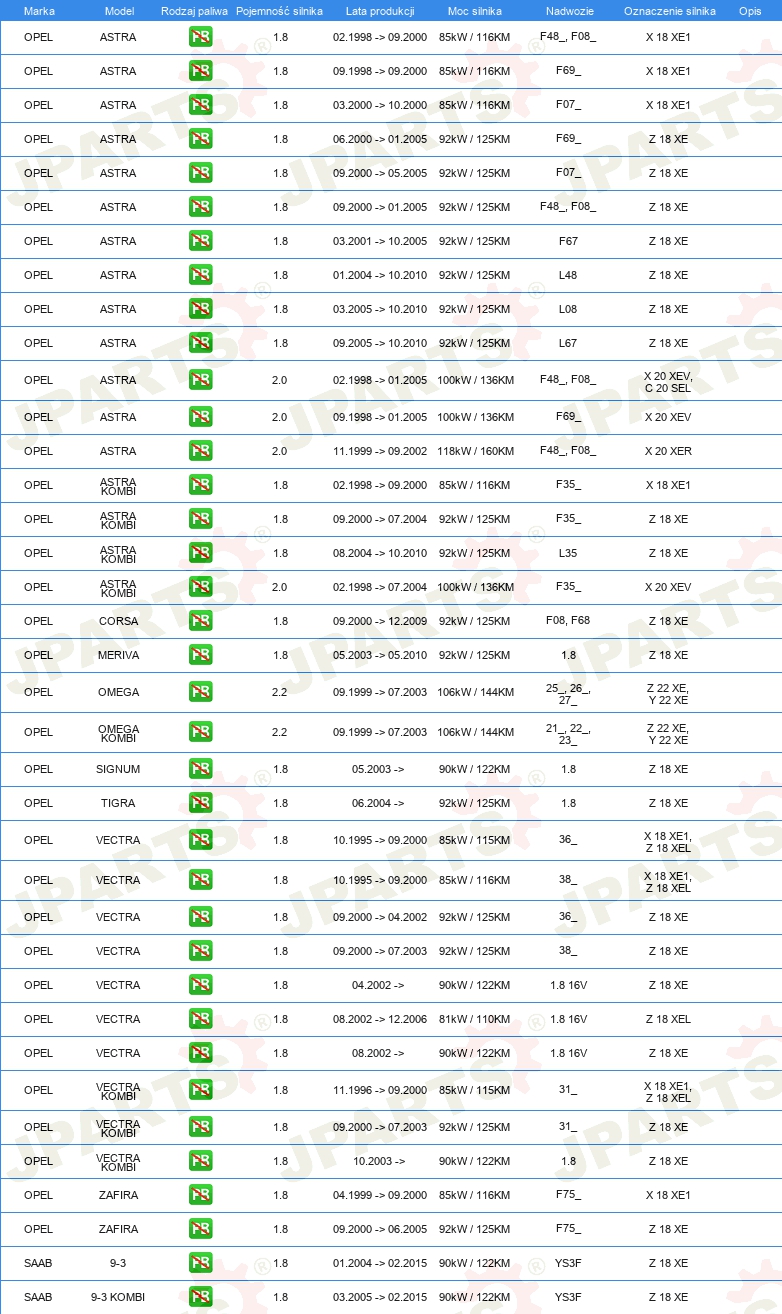
Task: Click the engine code Z 18 XEL in the 81kW row
Action: (x=668, y=1019)
